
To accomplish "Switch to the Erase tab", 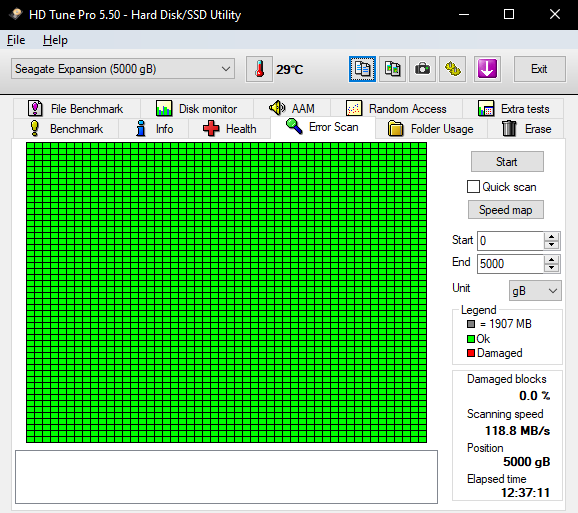I will coord(526,129).
